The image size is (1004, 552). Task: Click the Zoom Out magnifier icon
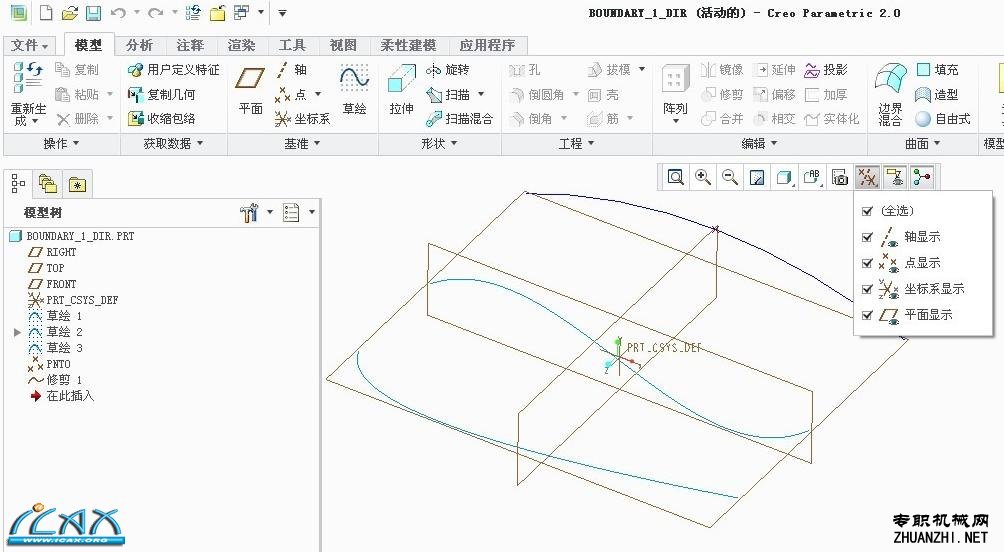point(730,177)
